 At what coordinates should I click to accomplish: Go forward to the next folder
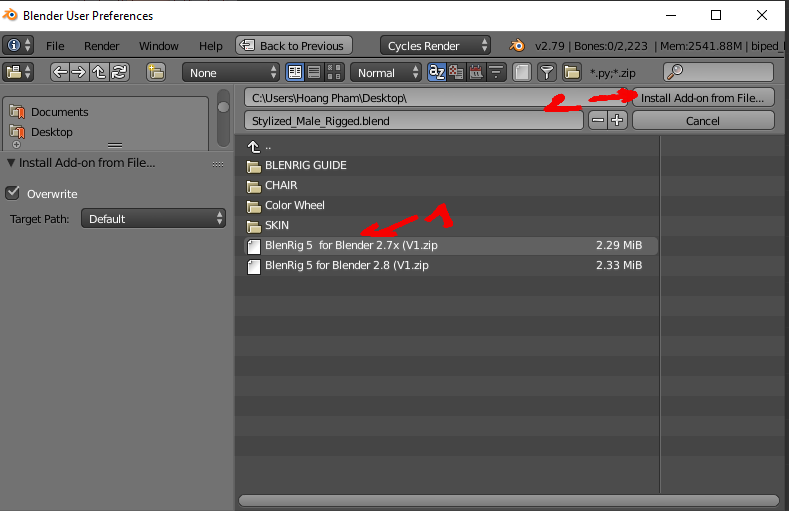79,72
